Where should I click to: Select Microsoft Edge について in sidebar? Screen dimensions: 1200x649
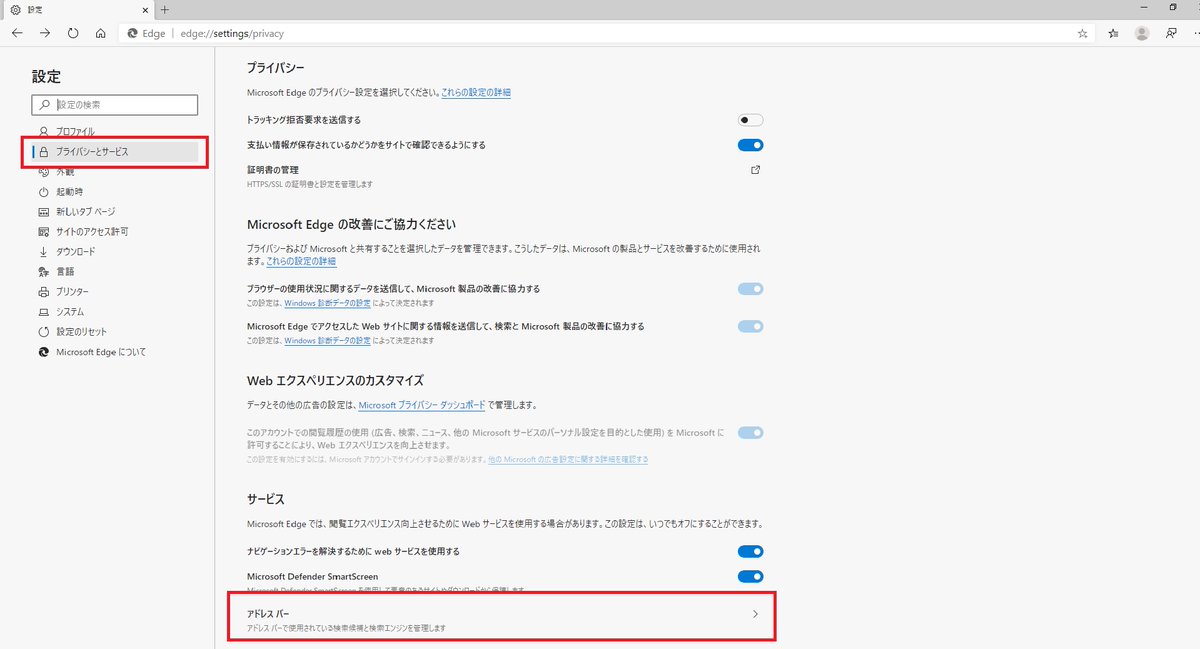point(101,352)
